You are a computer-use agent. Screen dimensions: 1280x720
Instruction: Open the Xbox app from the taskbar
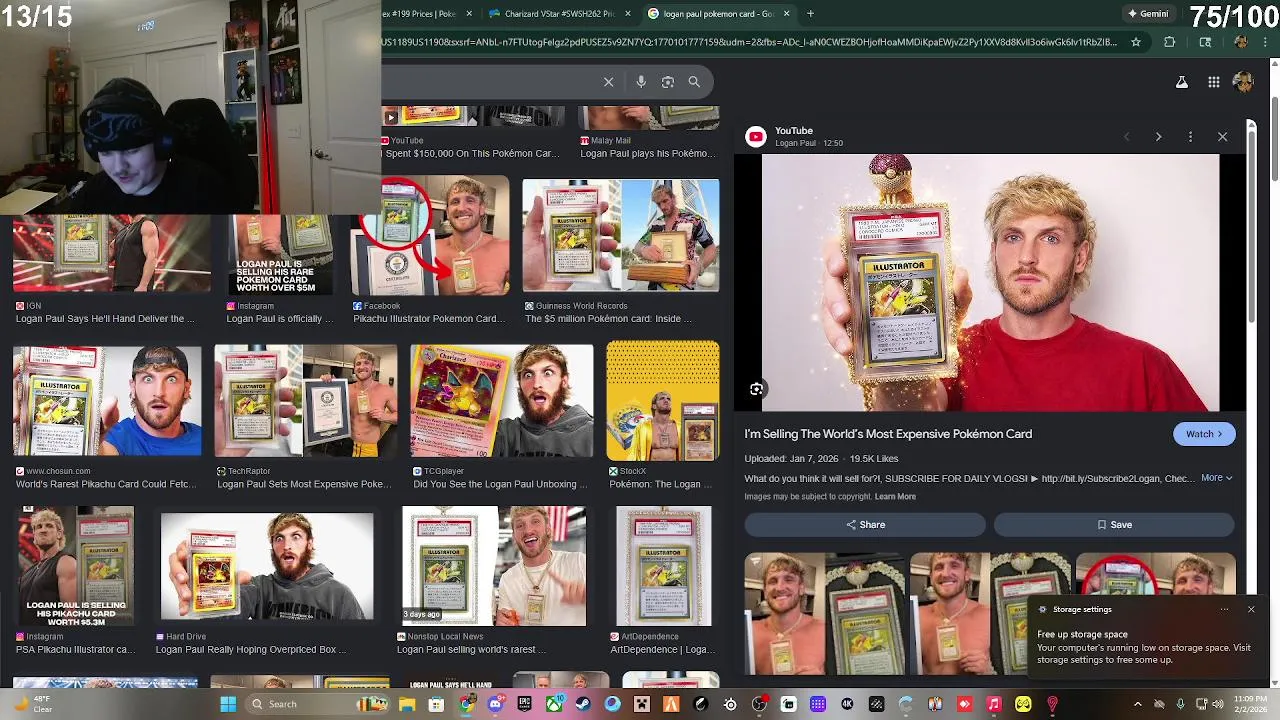(555, 704)
